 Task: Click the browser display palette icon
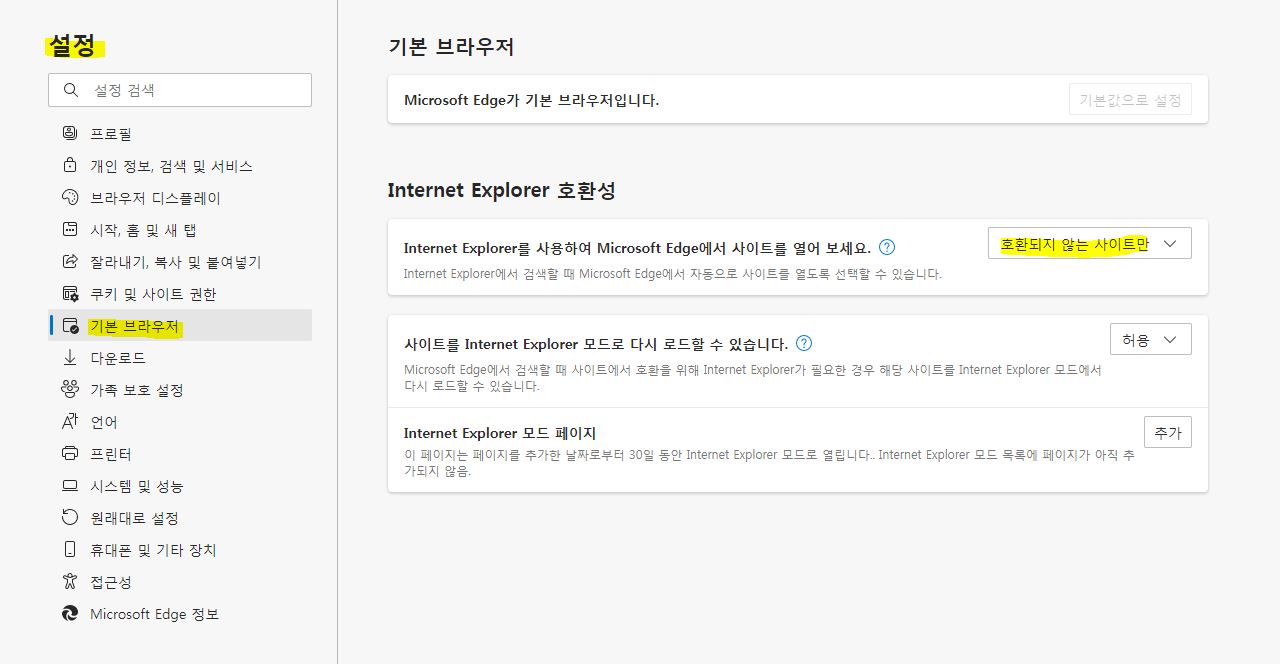[70, 197]
